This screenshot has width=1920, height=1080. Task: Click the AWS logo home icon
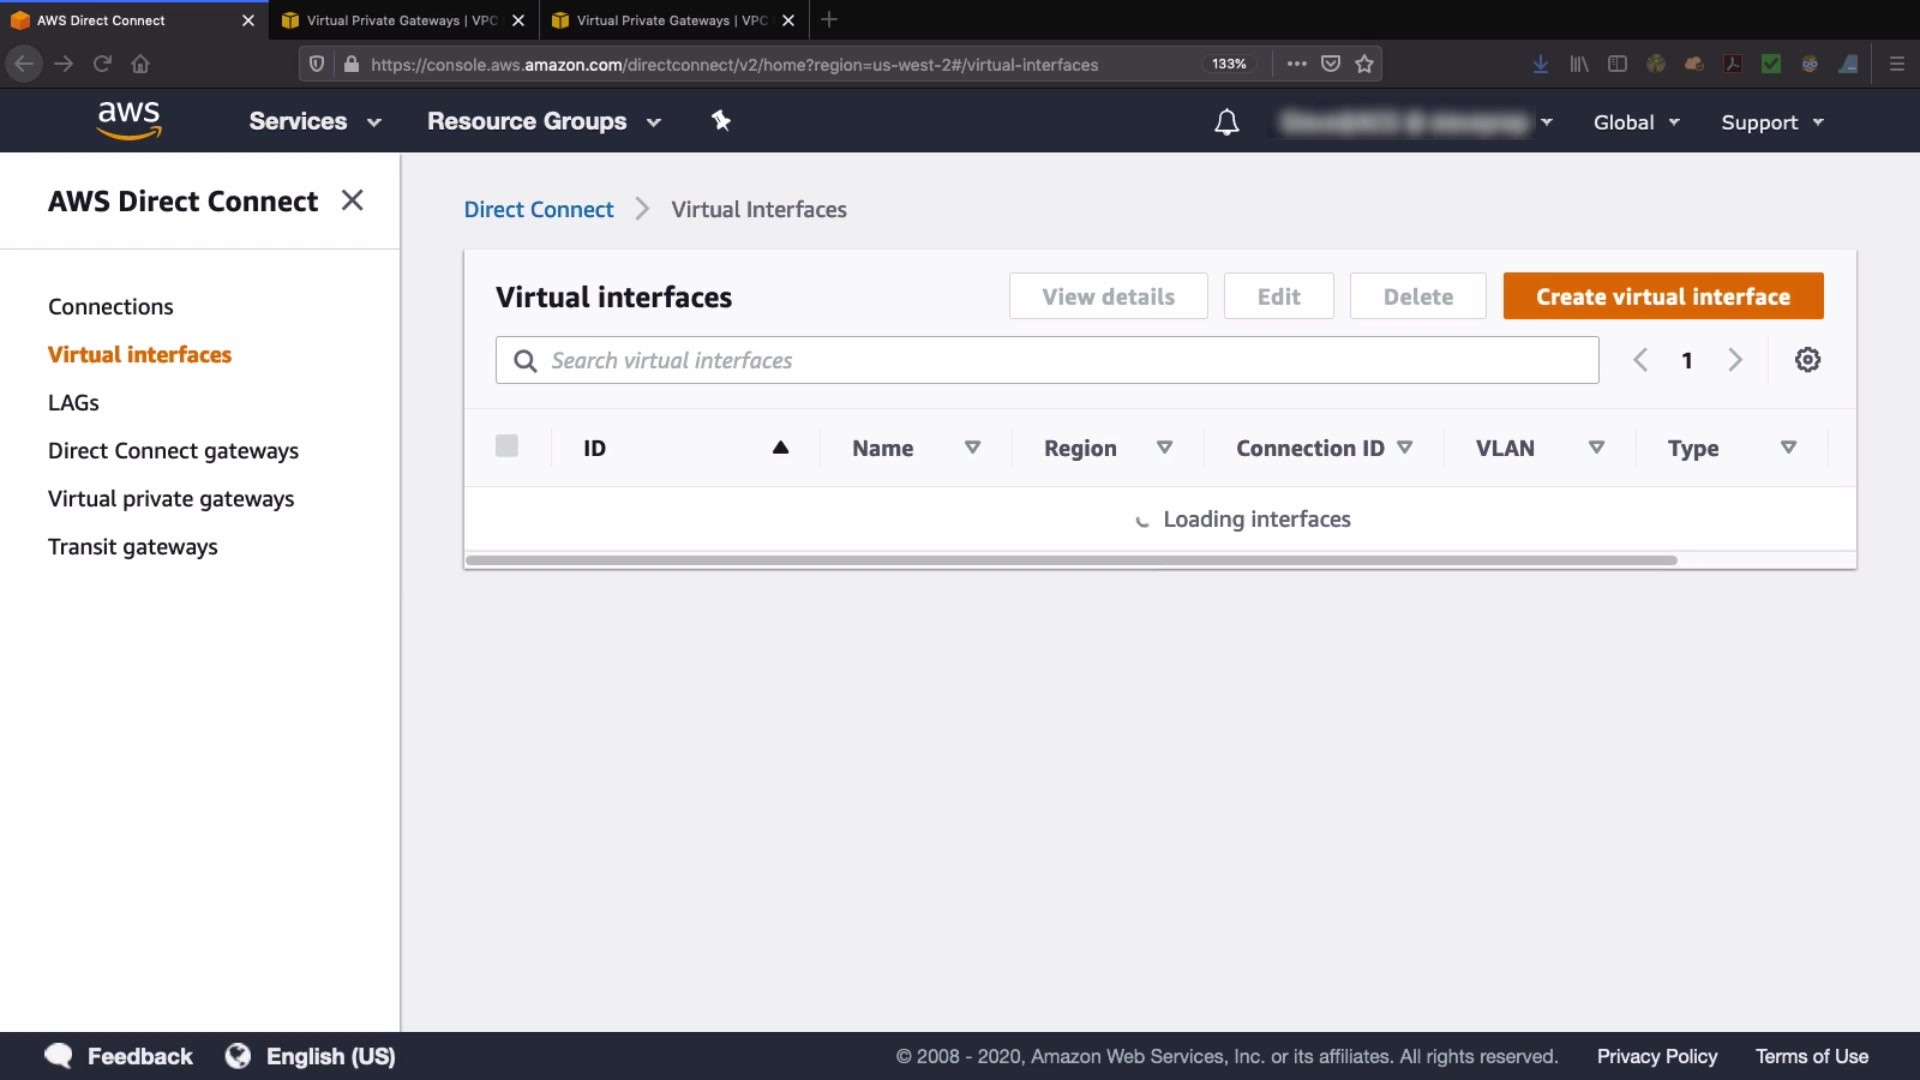(x=129, y=120)
